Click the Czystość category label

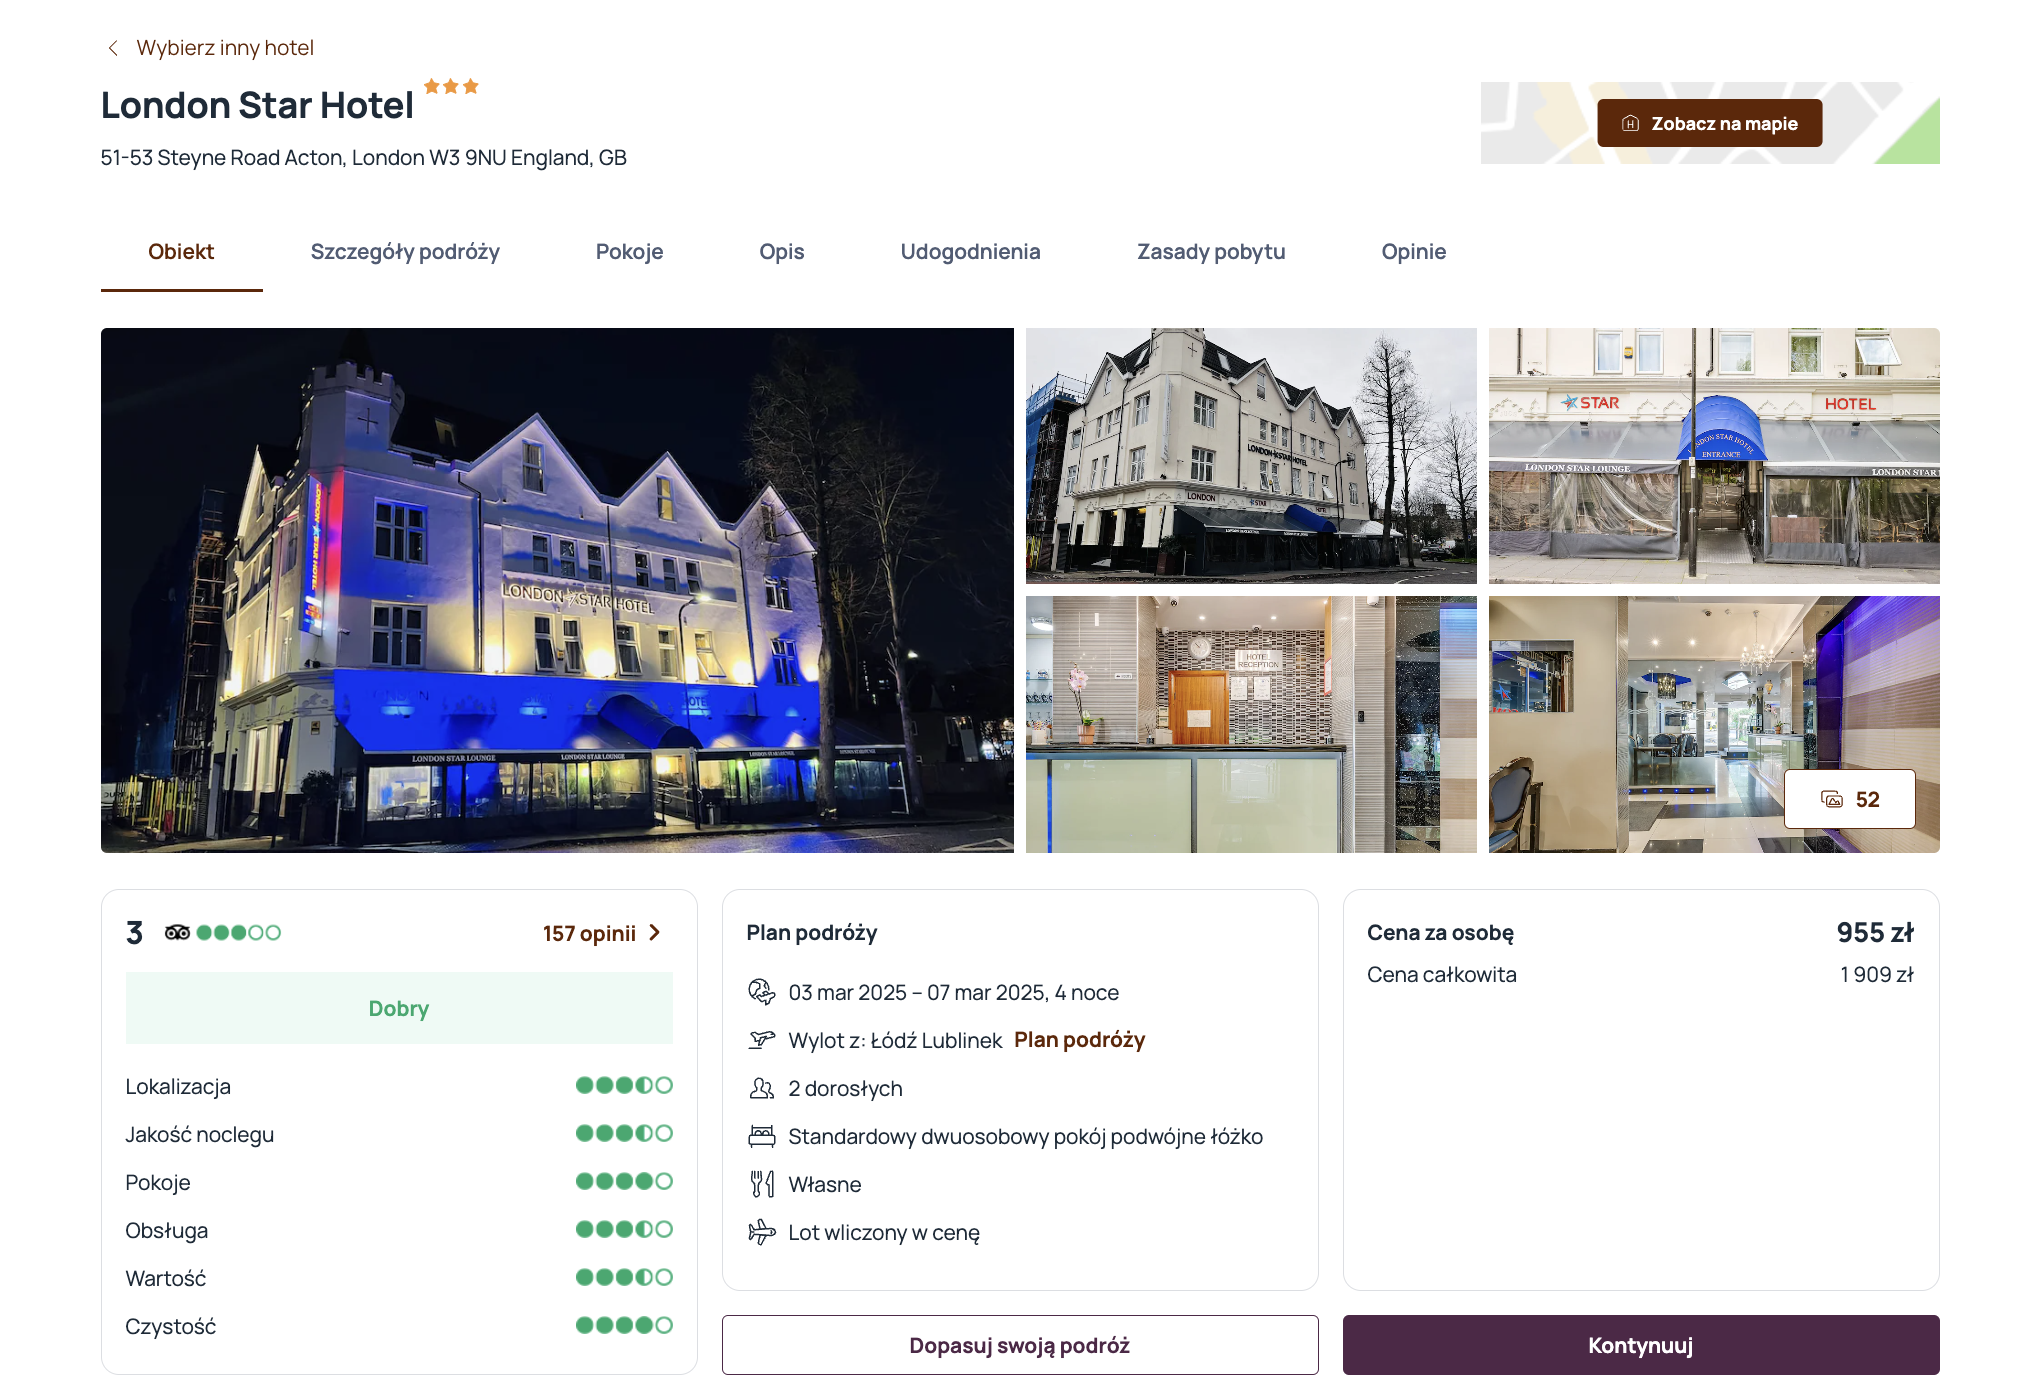170,1326
